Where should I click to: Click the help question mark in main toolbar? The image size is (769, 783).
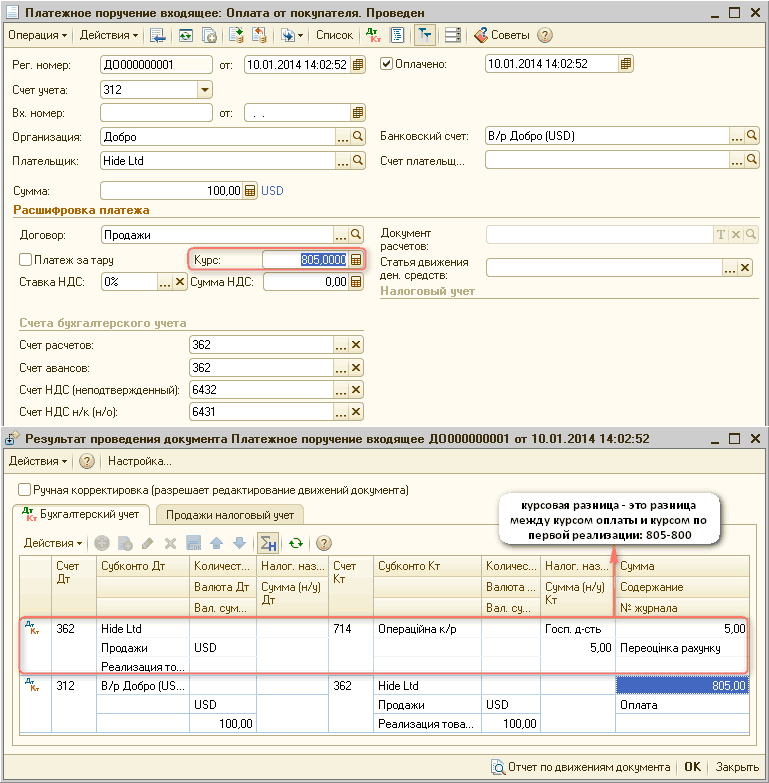545,35
